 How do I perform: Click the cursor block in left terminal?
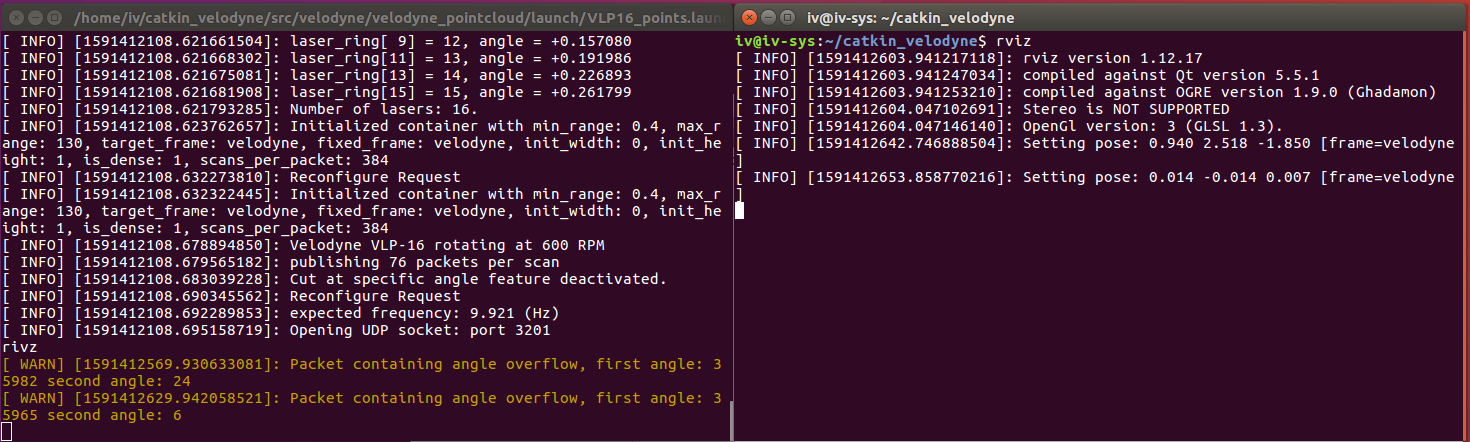point(7,432)
